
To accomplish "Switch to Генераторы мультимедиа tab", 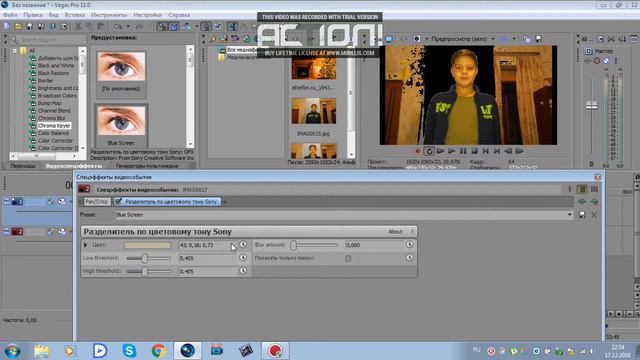I will pyautogui.click(x=147, y=166).
